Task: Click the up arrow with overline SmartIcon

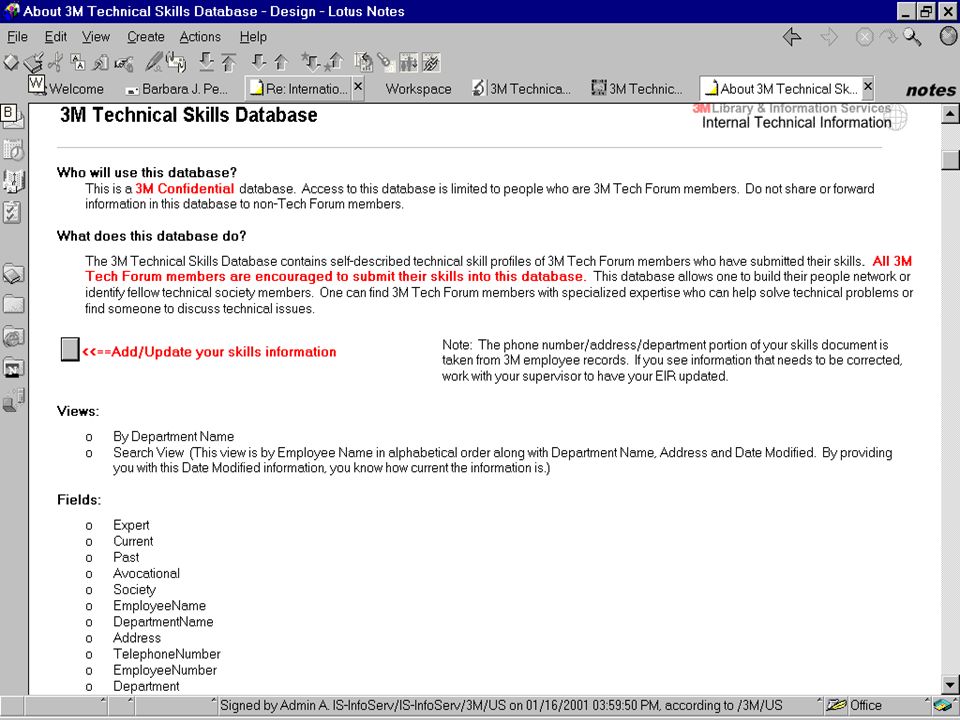Action: [229, 62]
